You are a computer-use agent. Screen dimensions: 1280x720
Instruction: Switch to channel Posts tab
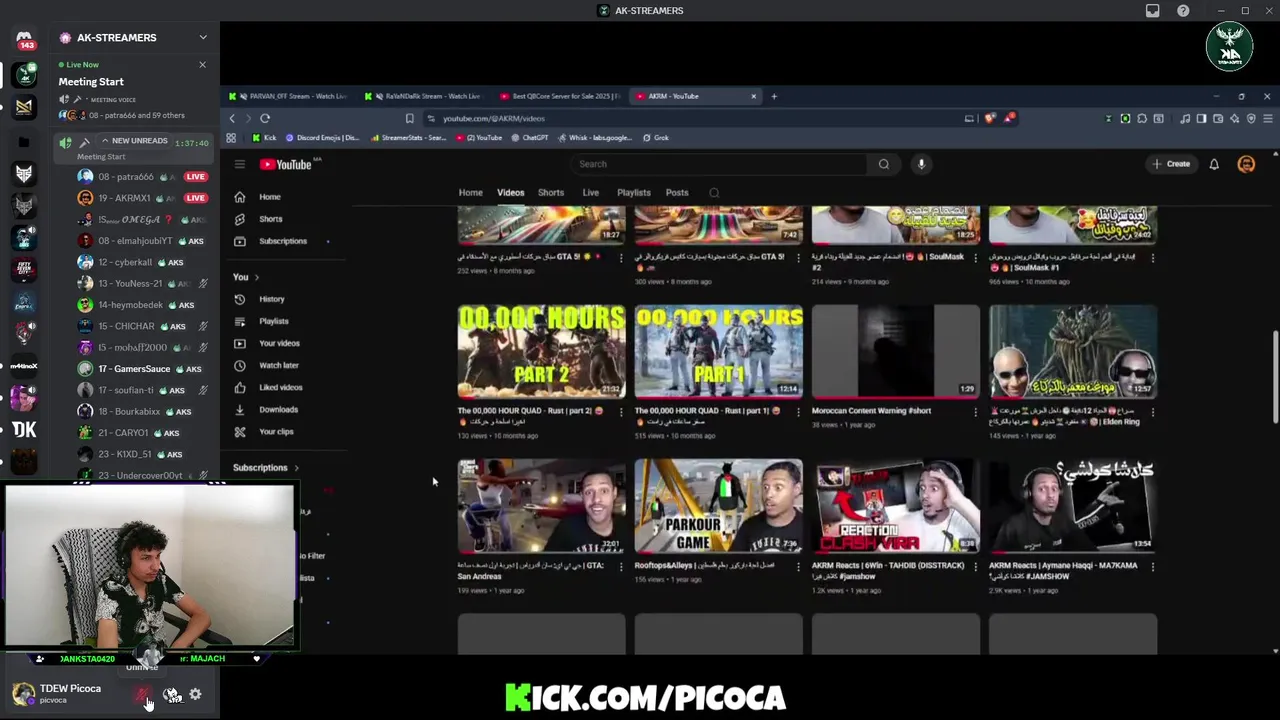pyautogui.click(x=677, y=192)
